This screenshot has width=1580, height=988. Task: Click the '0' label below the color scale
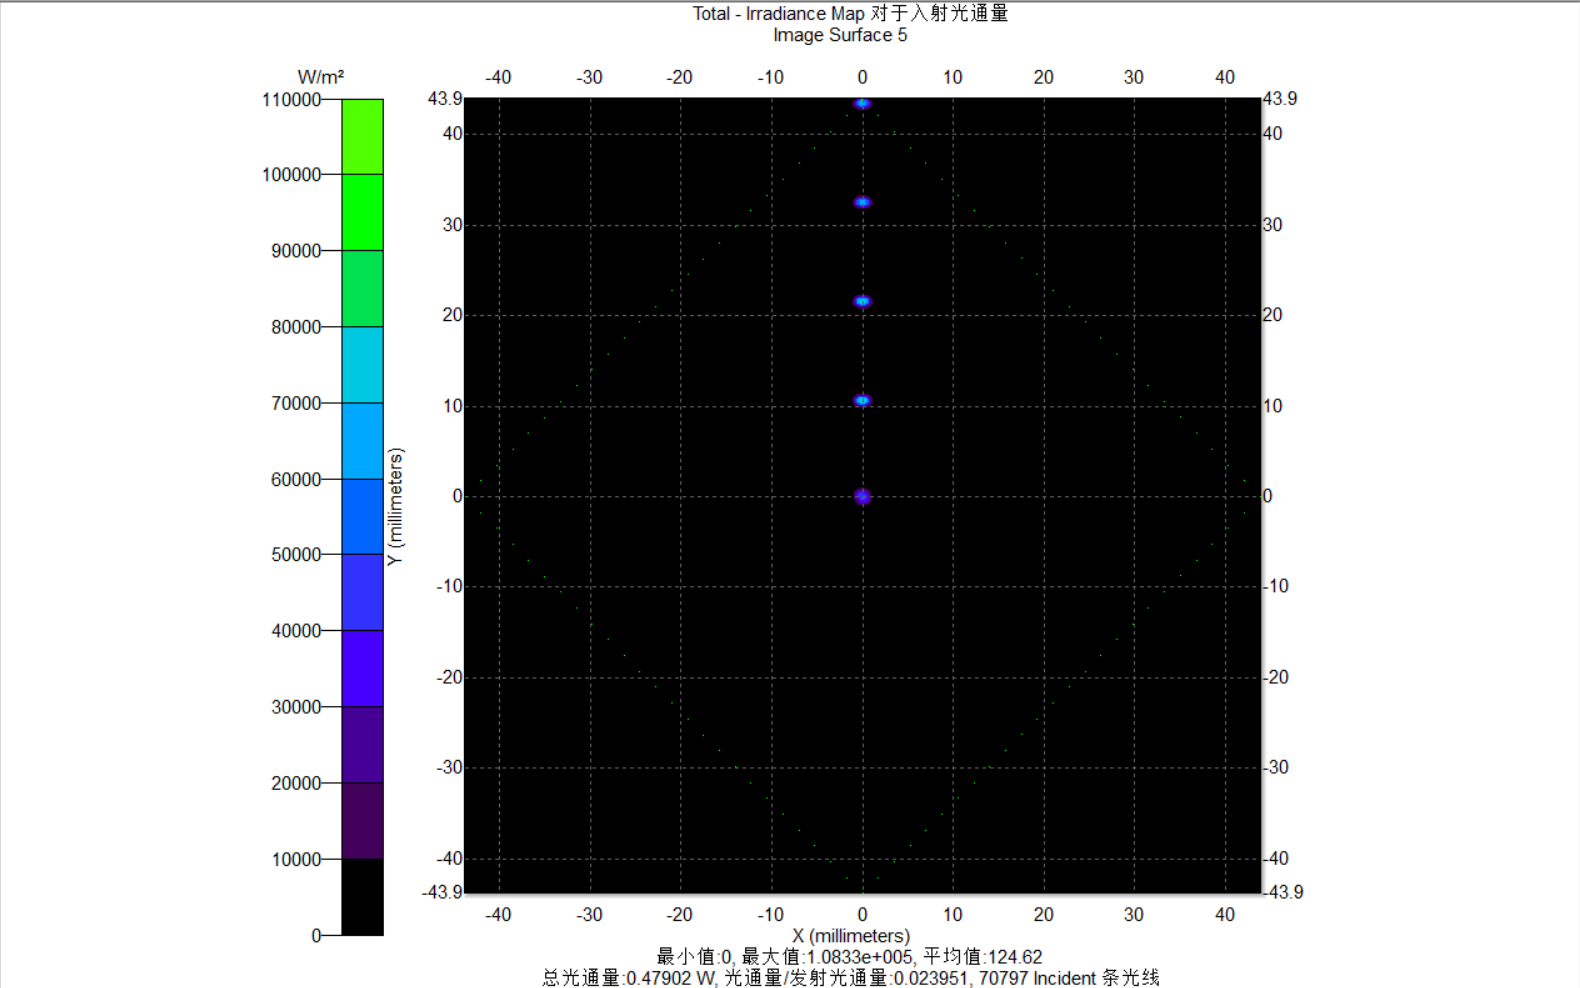[316, 936]
